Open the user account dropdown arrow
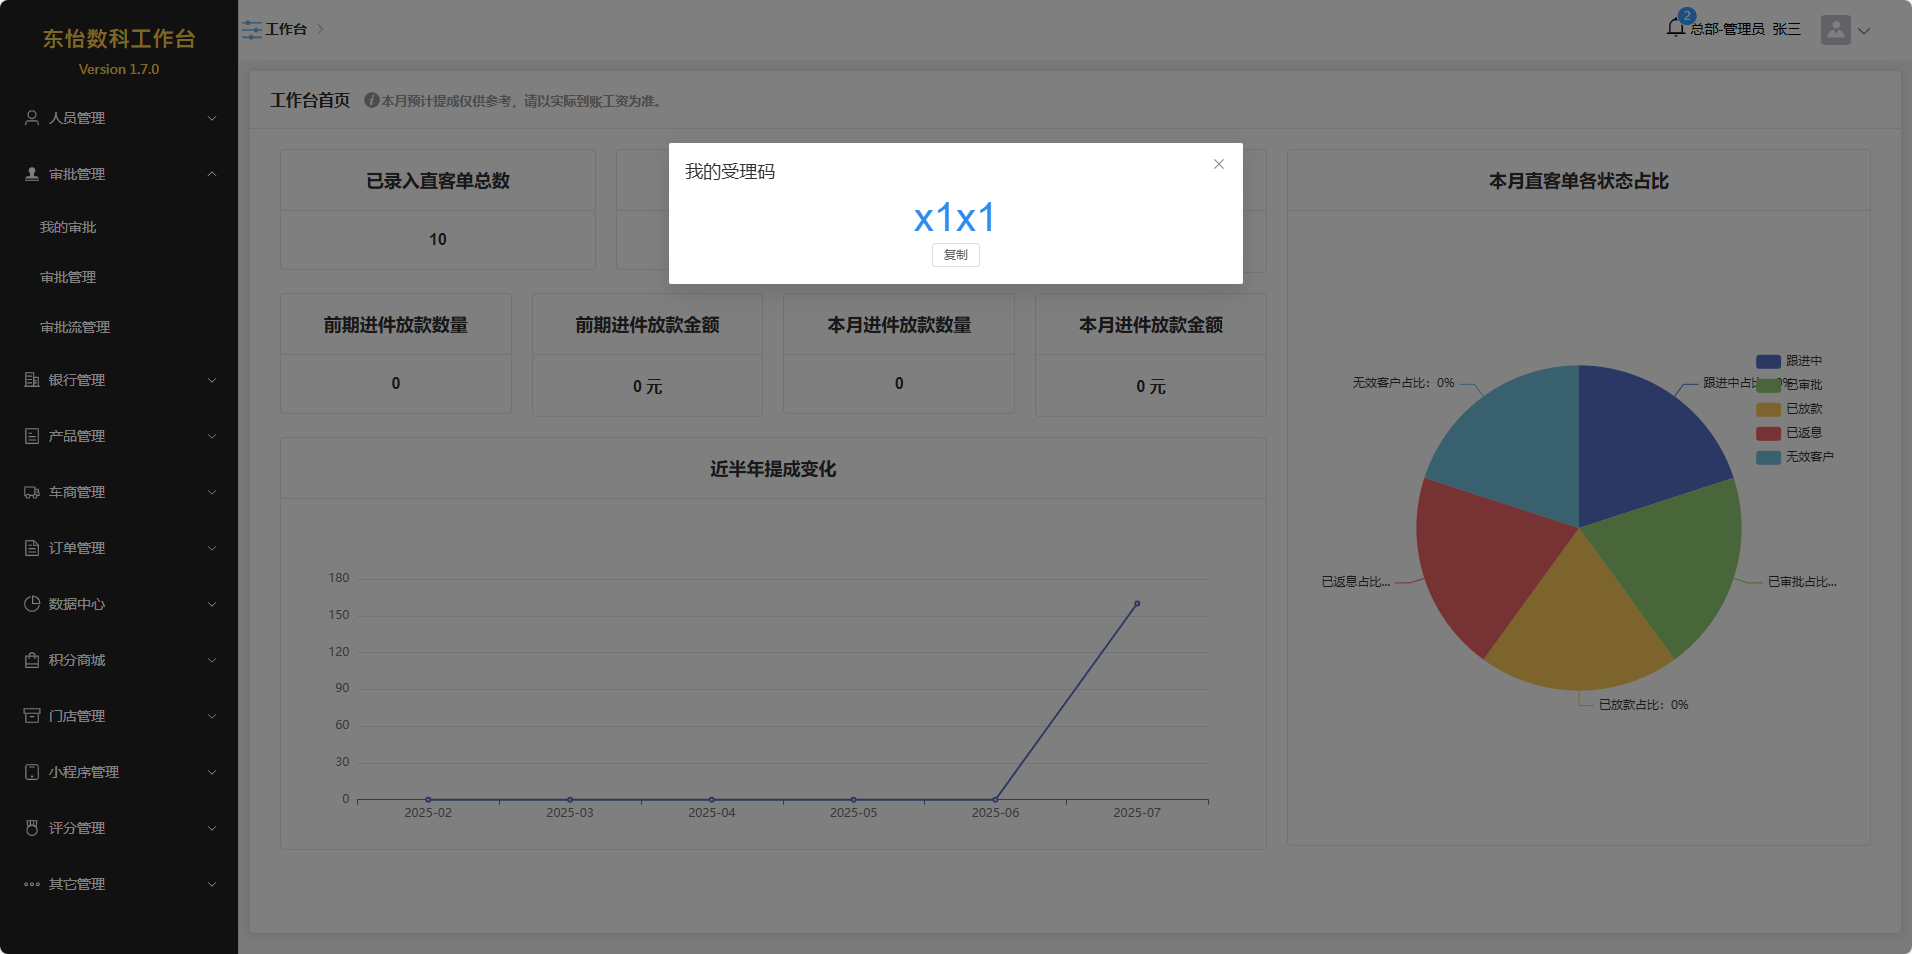The image size is (1912, 954). [x=1864, y=31]
